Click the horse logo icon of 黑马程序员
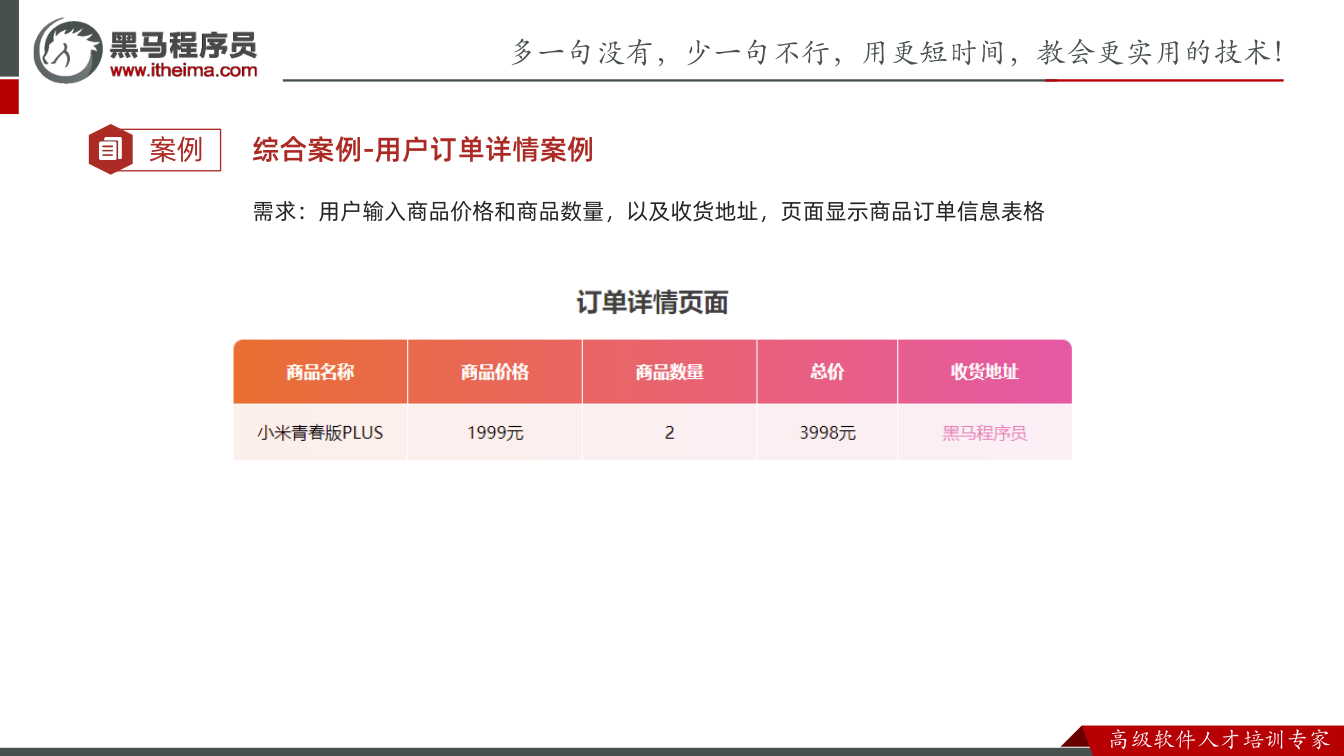 tap(68, 49)
